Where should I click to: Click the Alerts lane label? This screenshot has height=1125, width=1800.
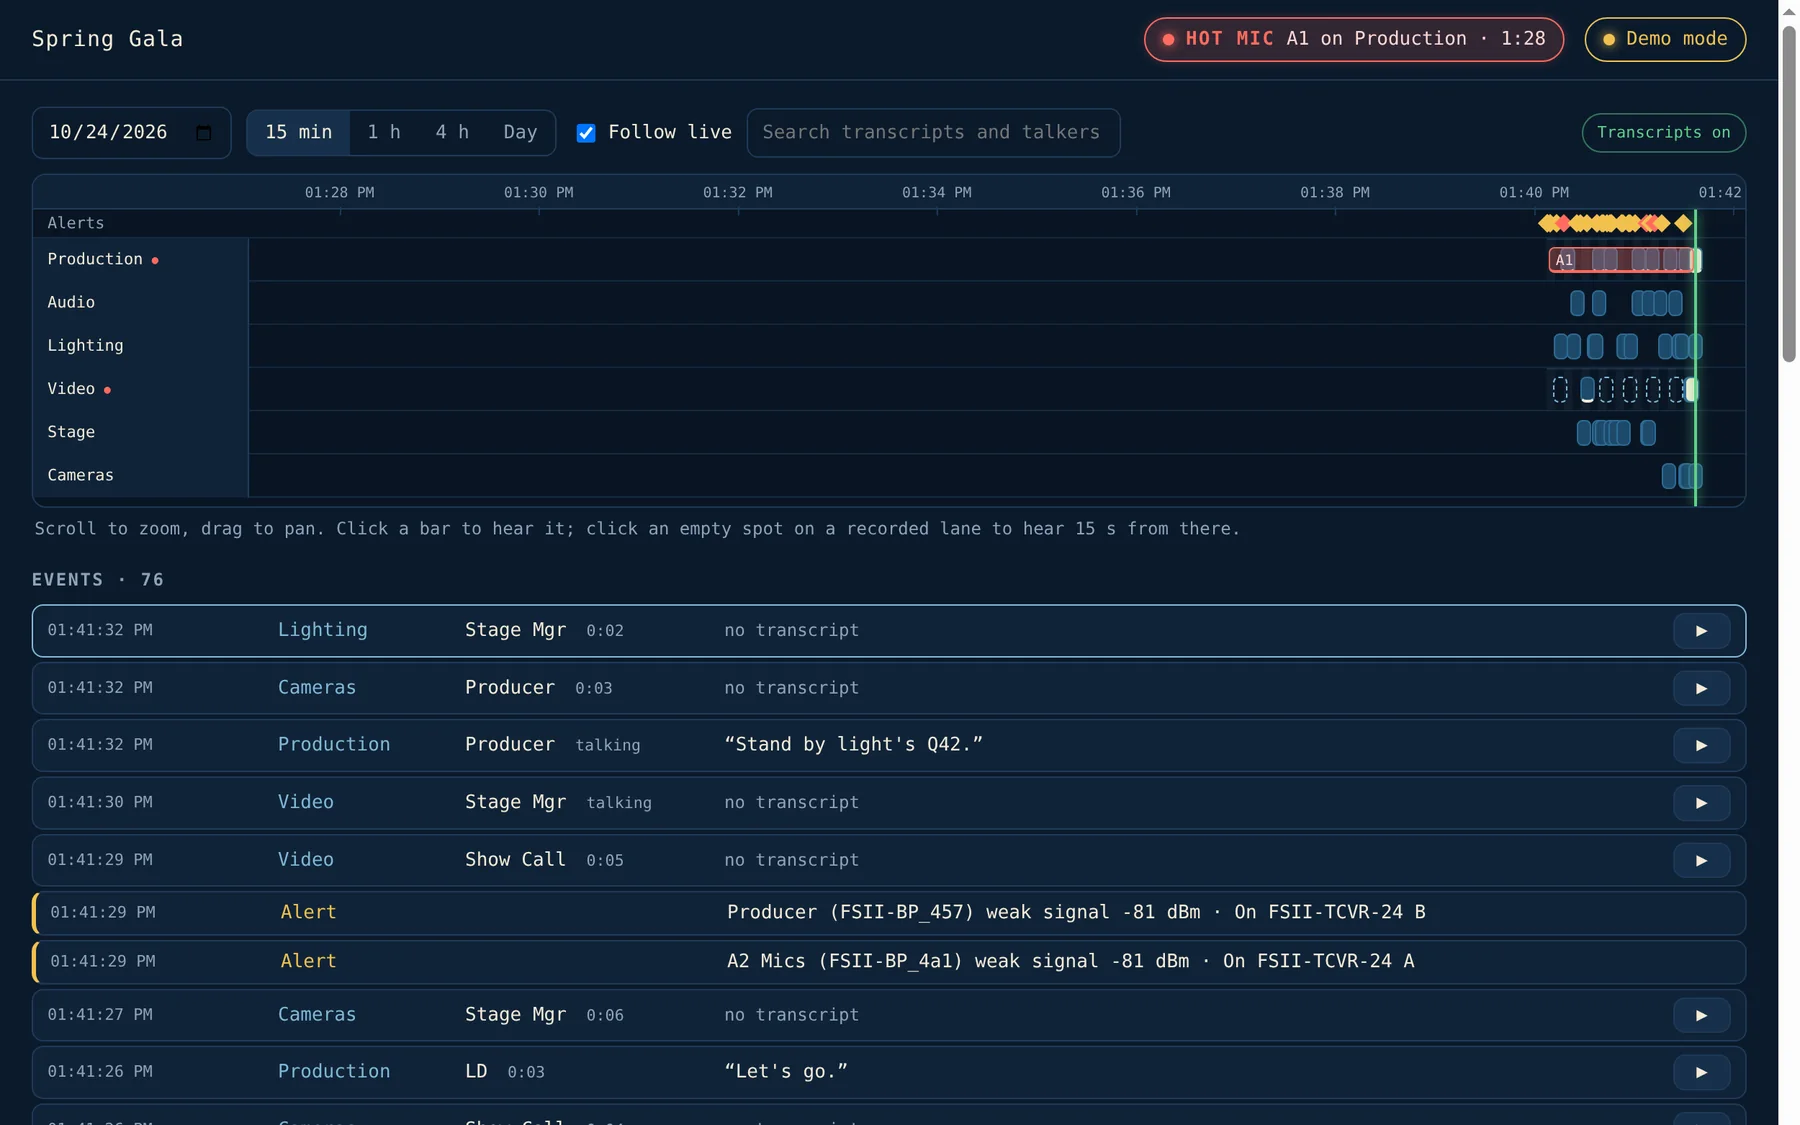click(76, 223)
